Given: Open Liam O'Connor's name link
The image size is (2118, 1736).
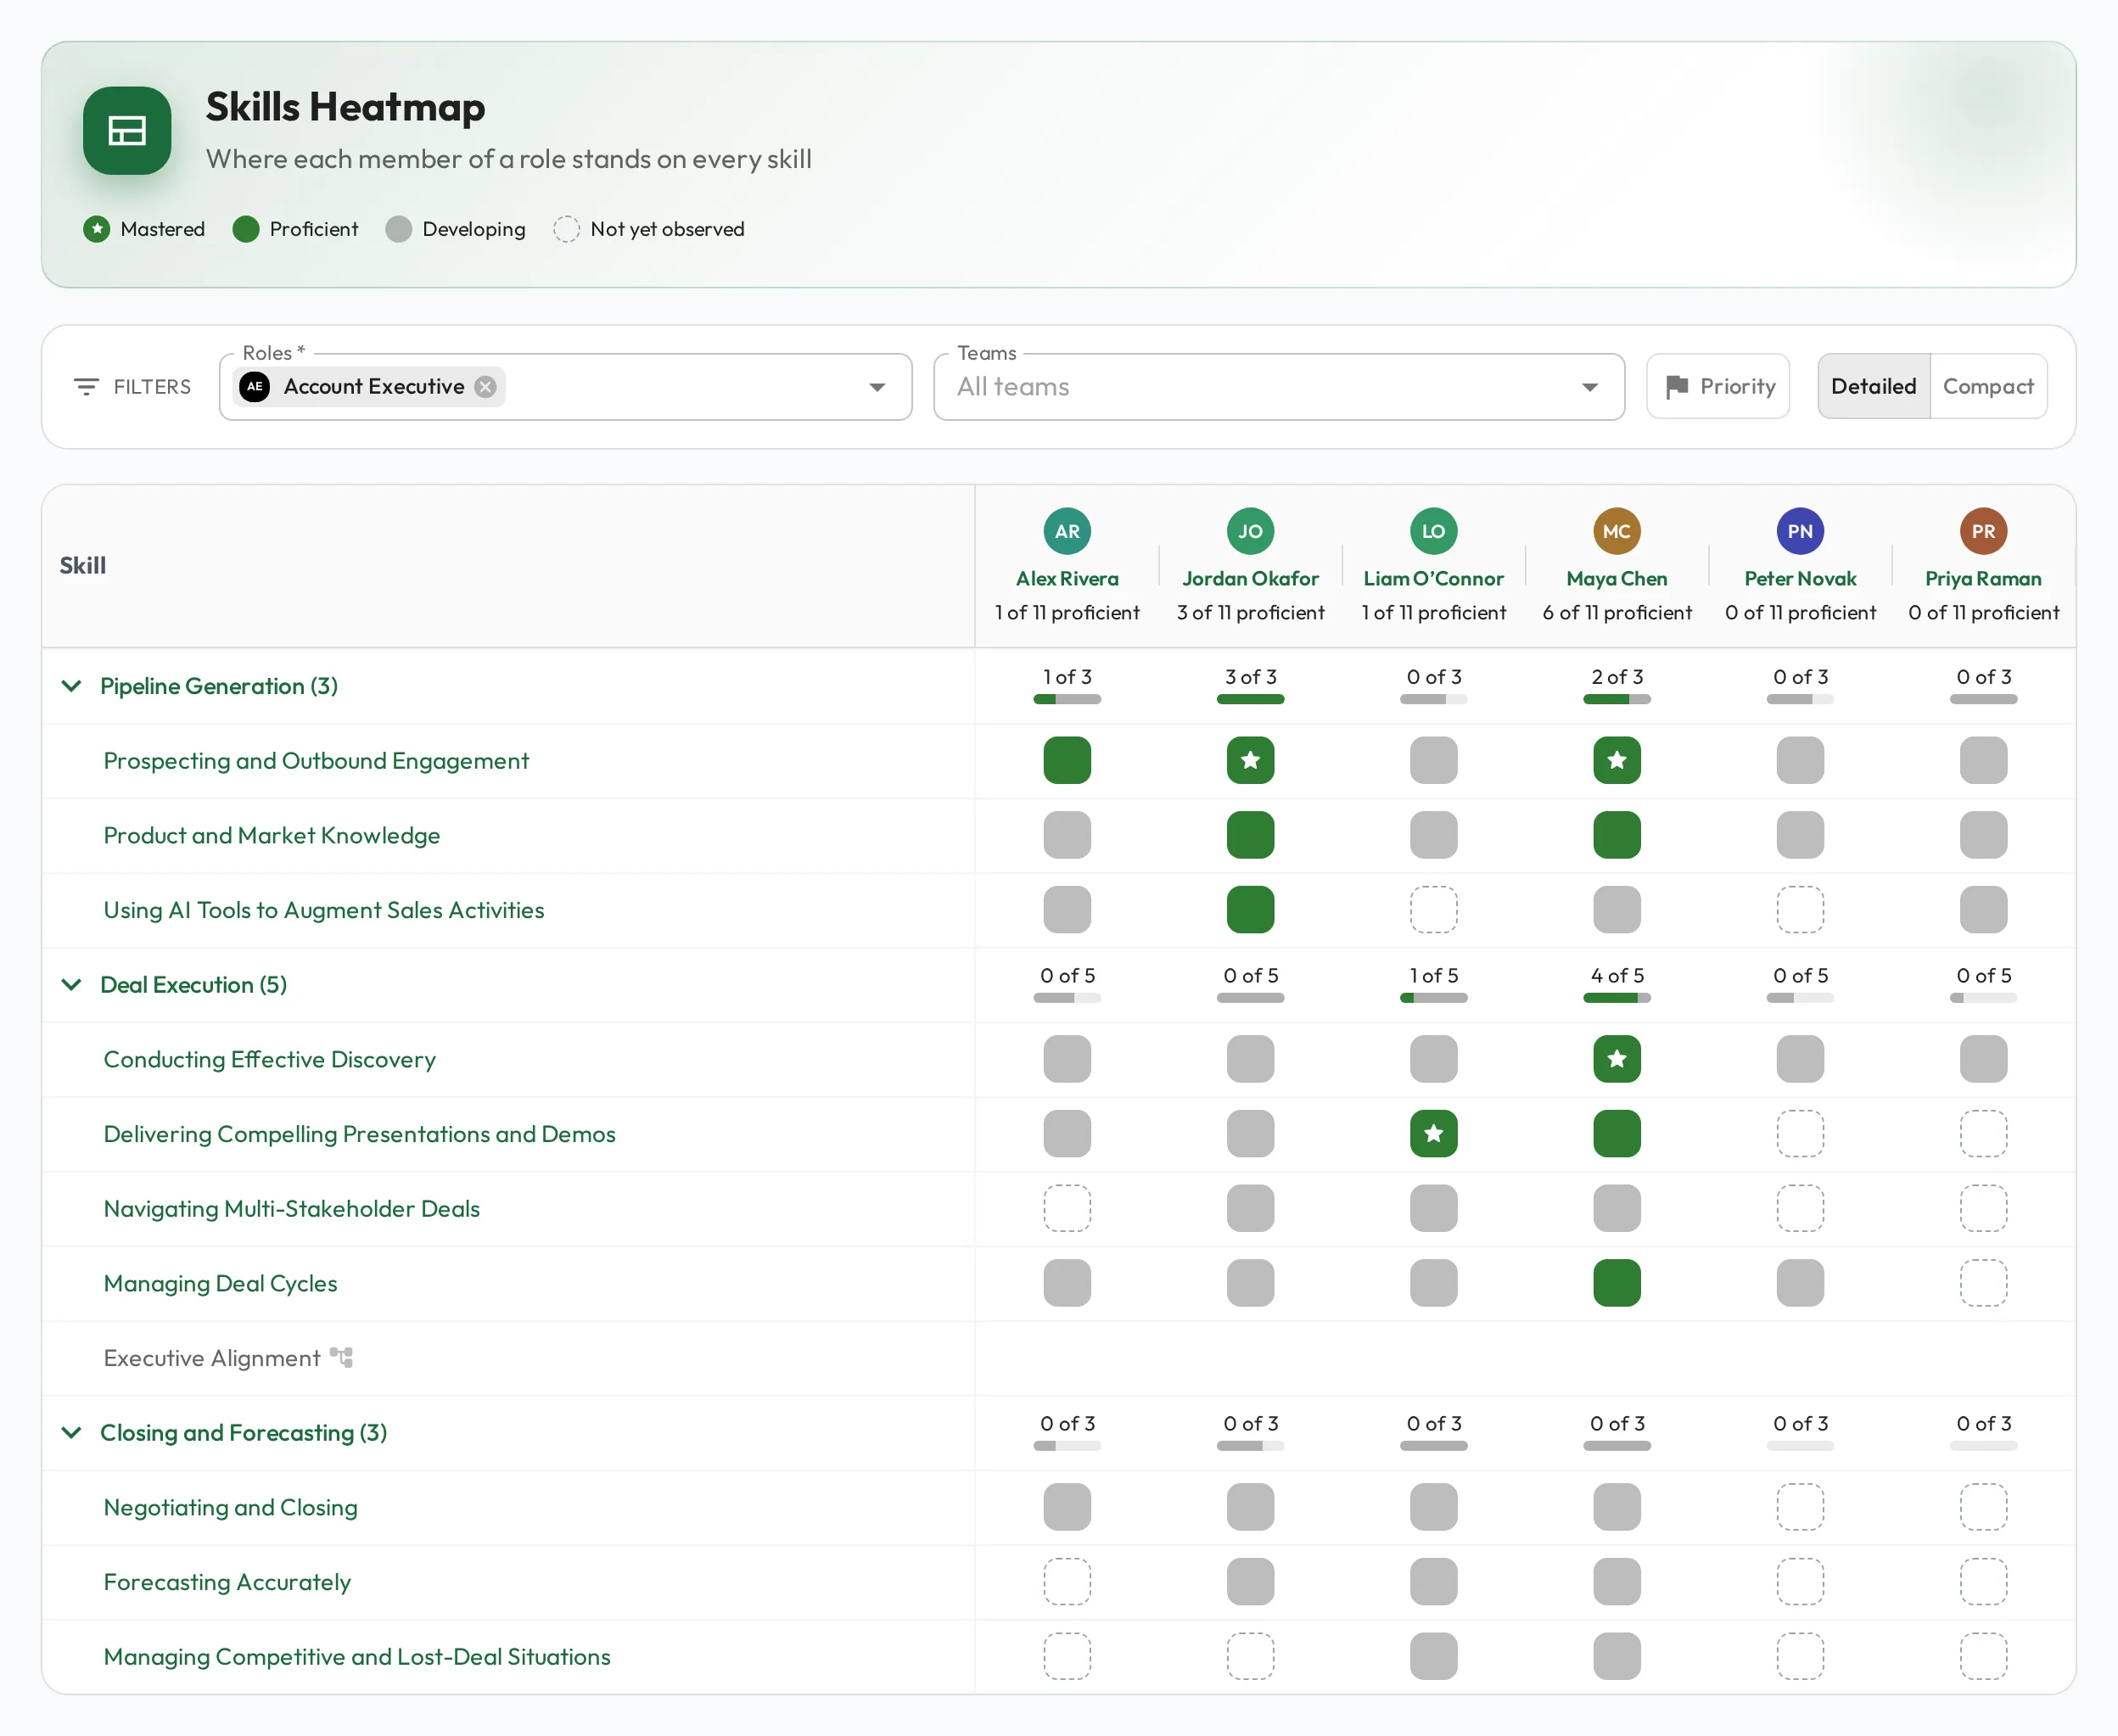Looking at the screenshot, I should click(x=1433, y=579).
